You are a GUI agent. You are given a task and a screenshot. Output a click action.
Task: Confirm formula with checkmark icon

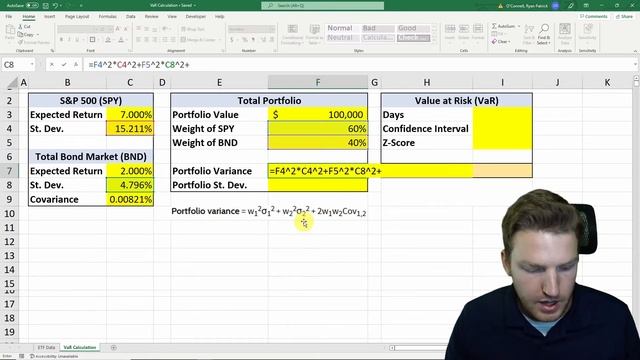tap(64, 64)
